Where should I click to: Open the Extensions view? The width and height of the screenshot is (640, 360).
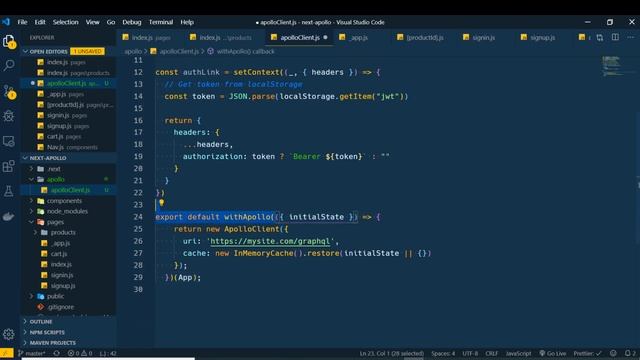[x=9, y=166]
